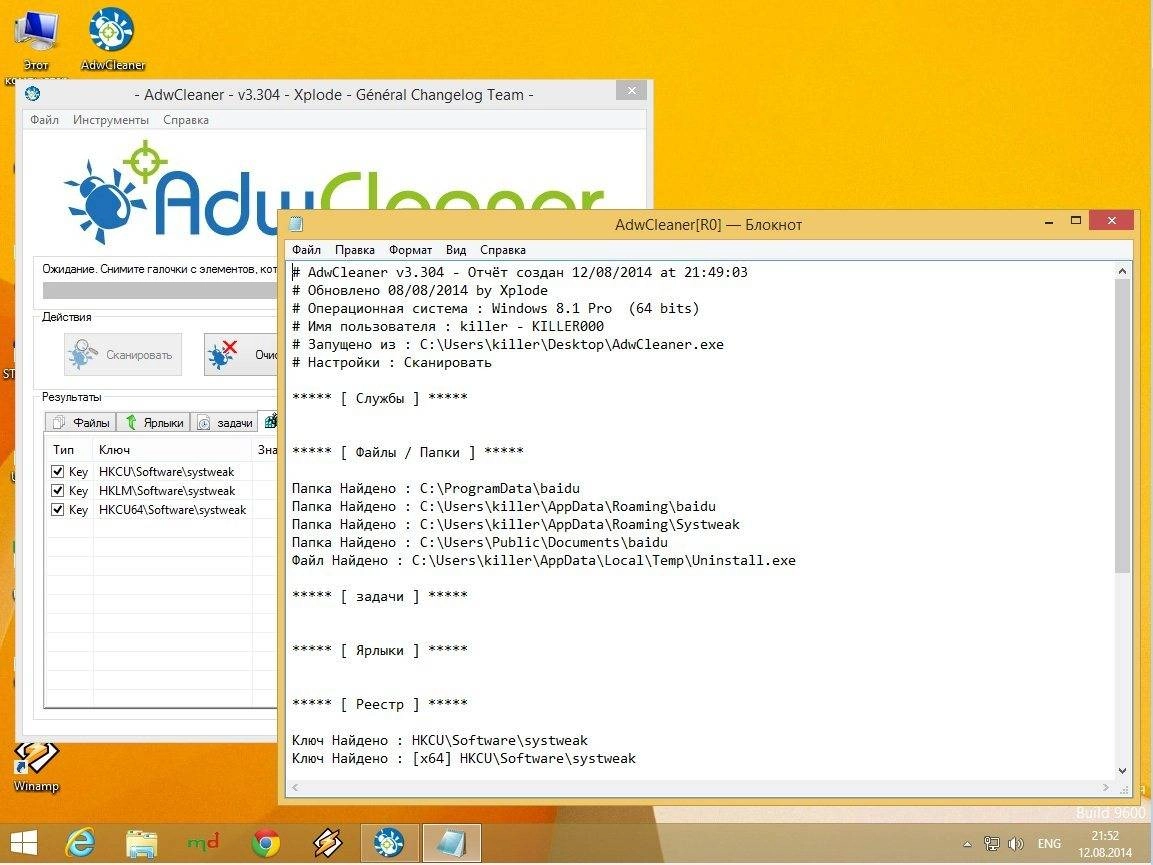Click the Windows Start button

pyautogui.click(x=24, y=843)
